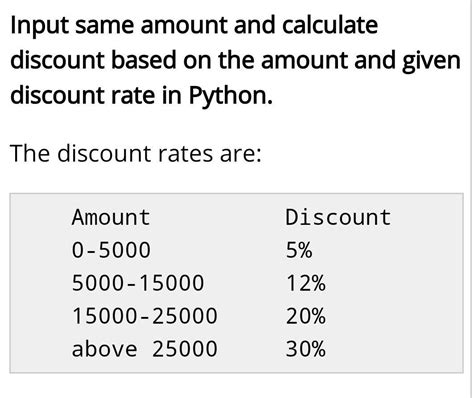Viewport: 474px width, 398px height.
Task: Click the '0-5000' amount range
Action: pos(111,250)
